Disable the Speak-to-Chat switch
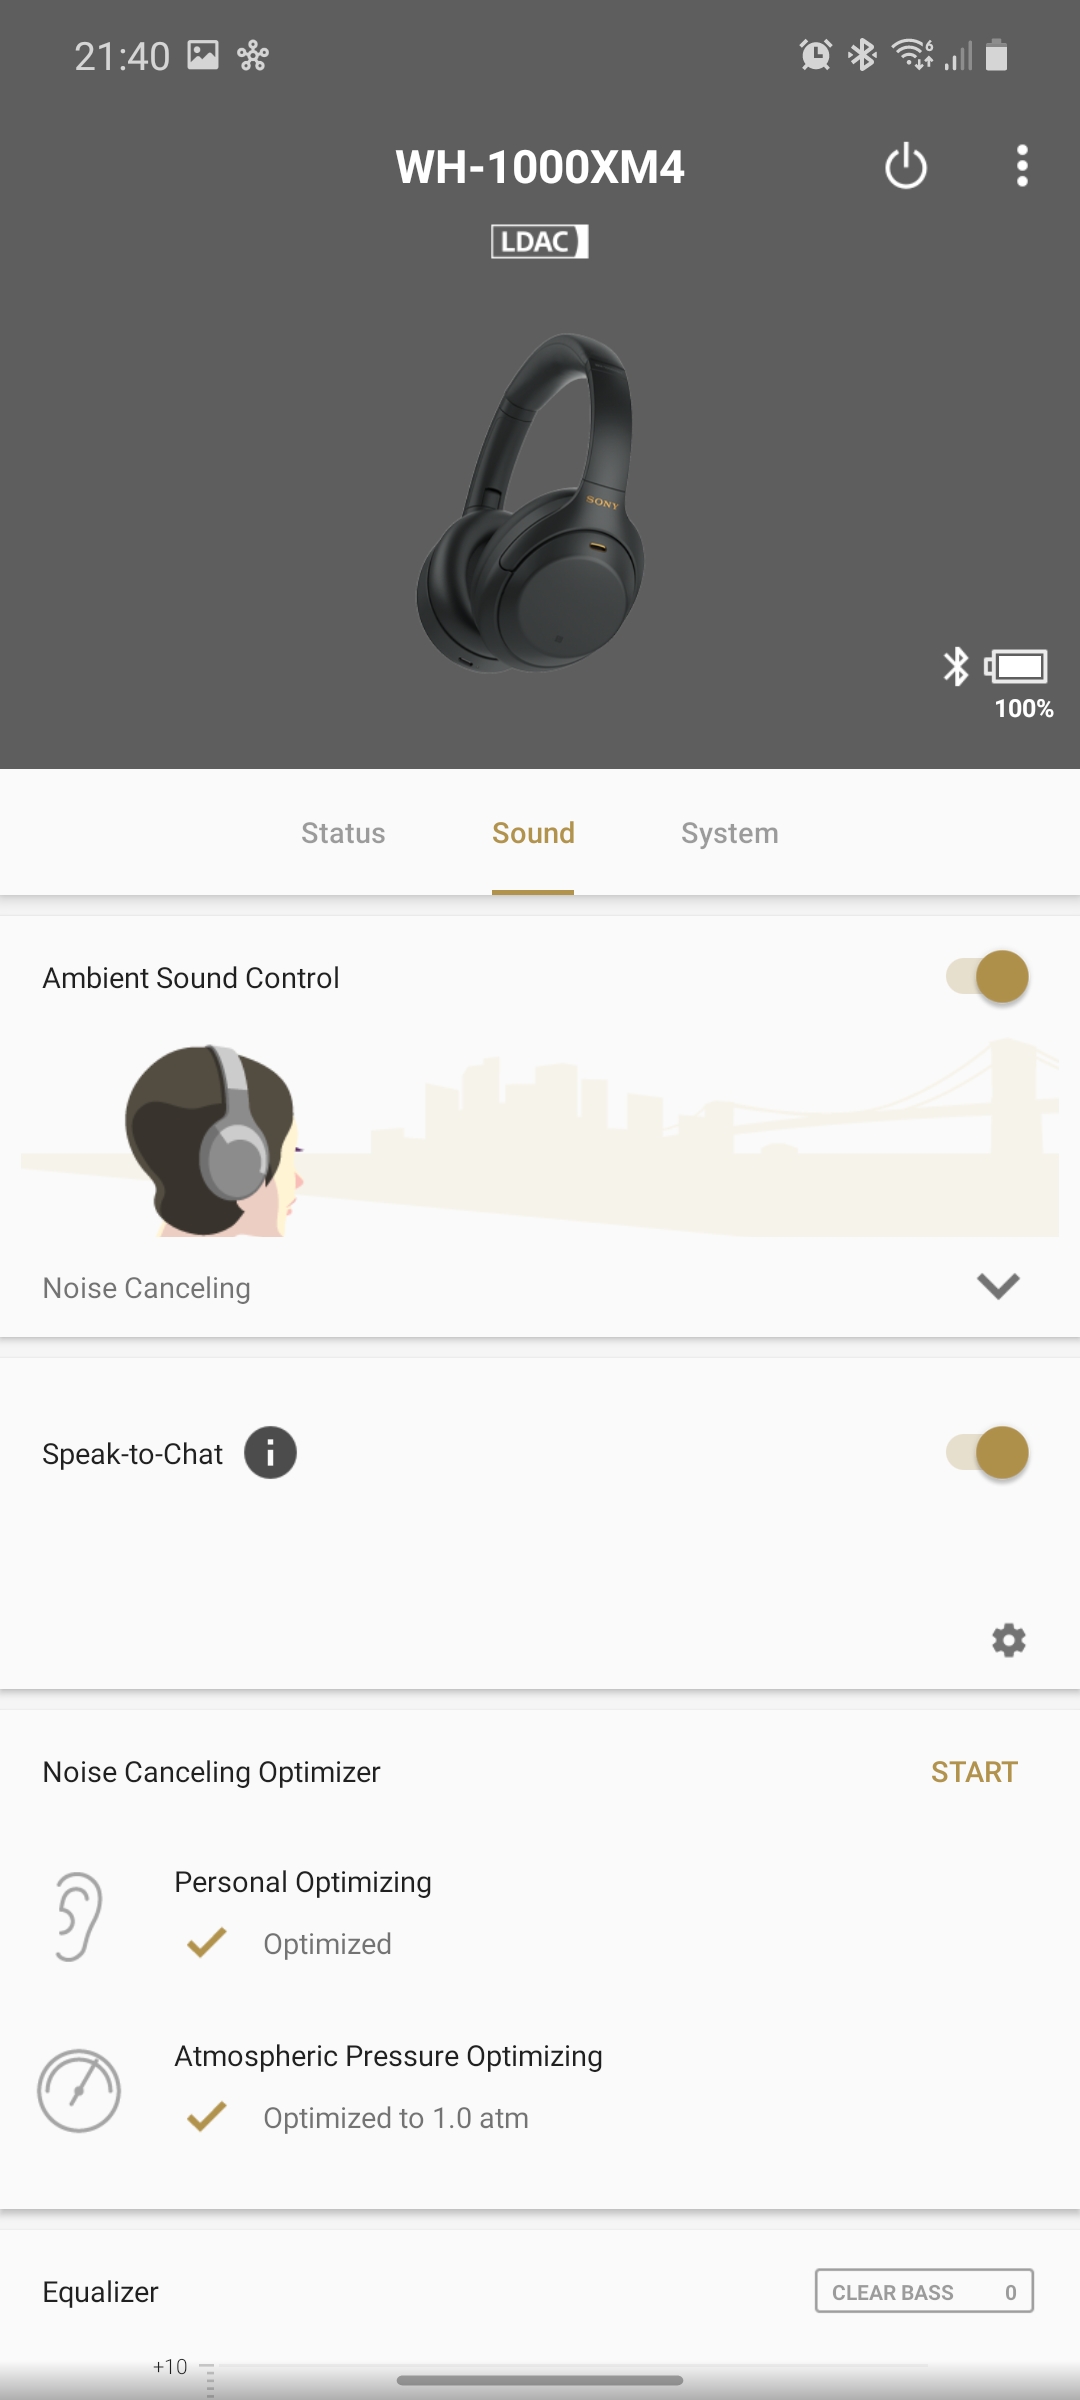Screen dimensions: 1080x2400 (987, 1453)
